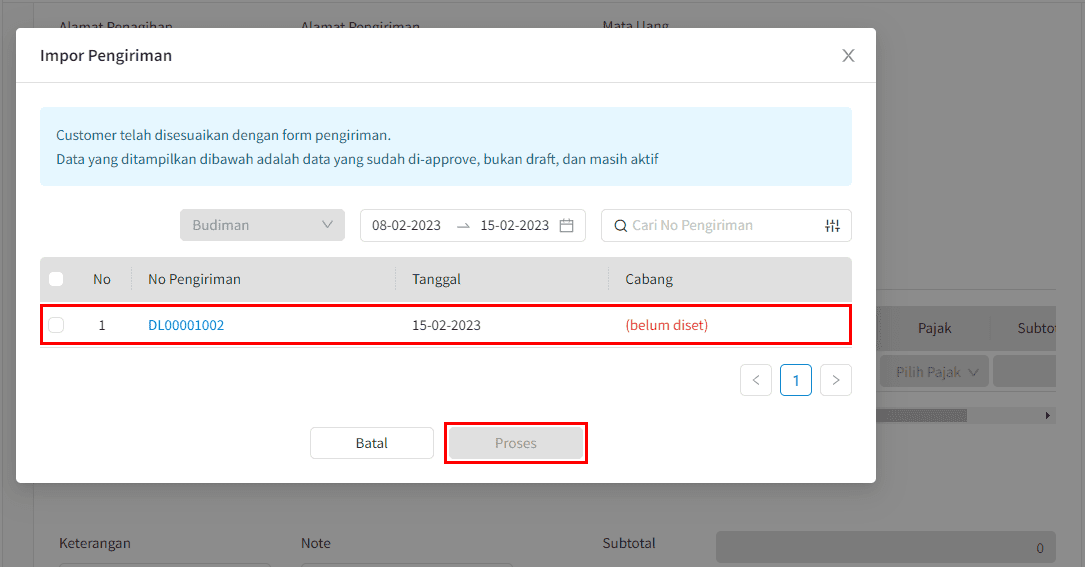Focus the Cari No Pengiriman search box
The image size is (1085, 567).
720,226
